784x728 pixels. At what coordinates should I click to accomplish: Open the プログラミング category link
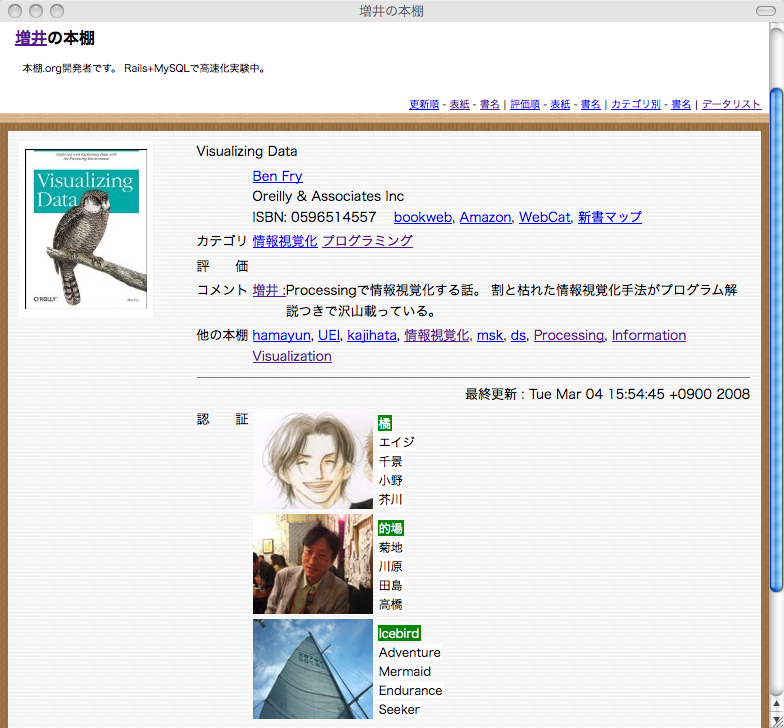pyautogui.click(x=368, y=241)
